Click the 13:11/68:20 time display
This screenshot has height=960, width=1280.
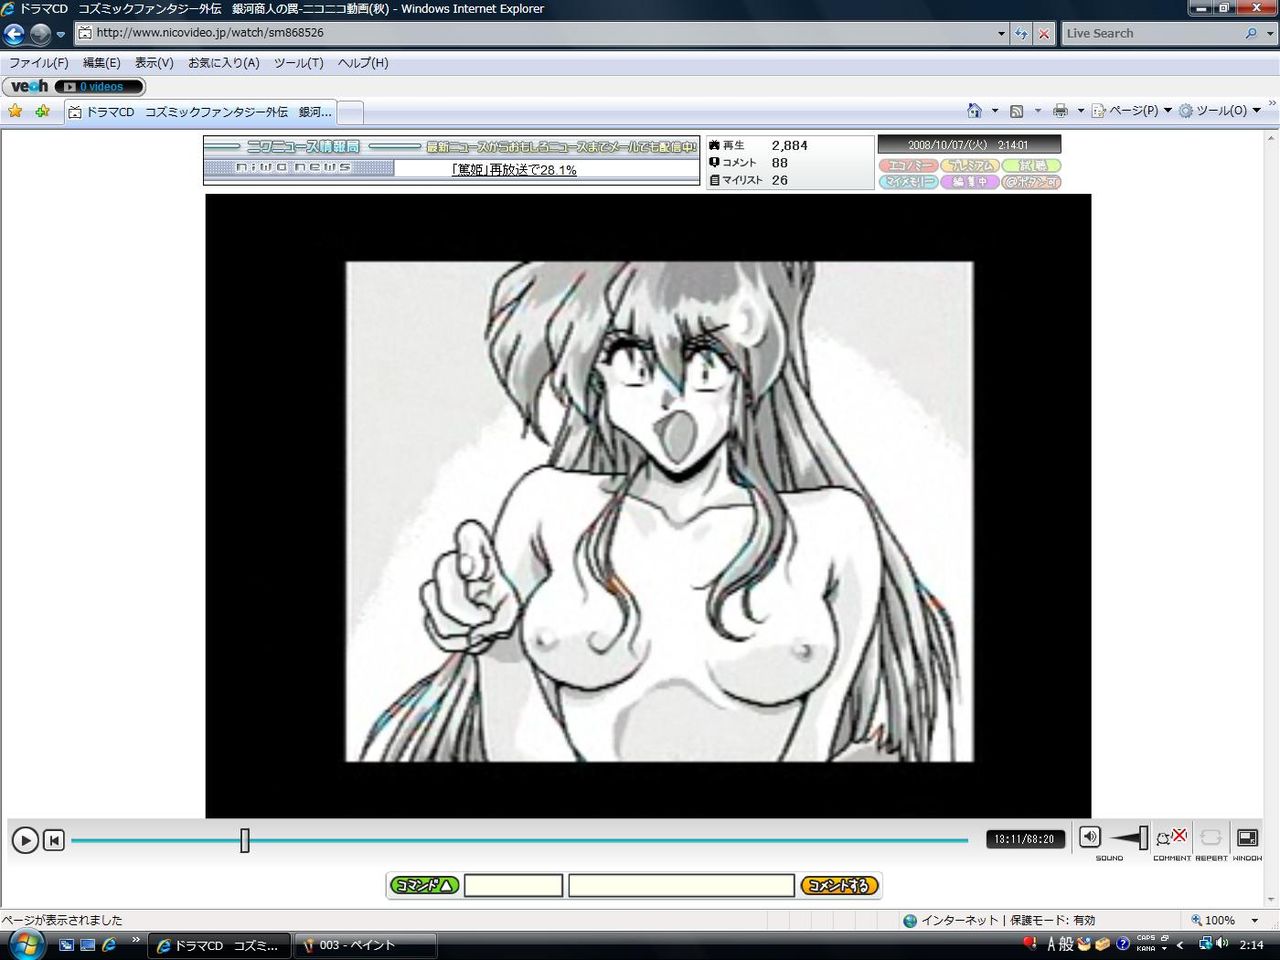point(1024,839)
